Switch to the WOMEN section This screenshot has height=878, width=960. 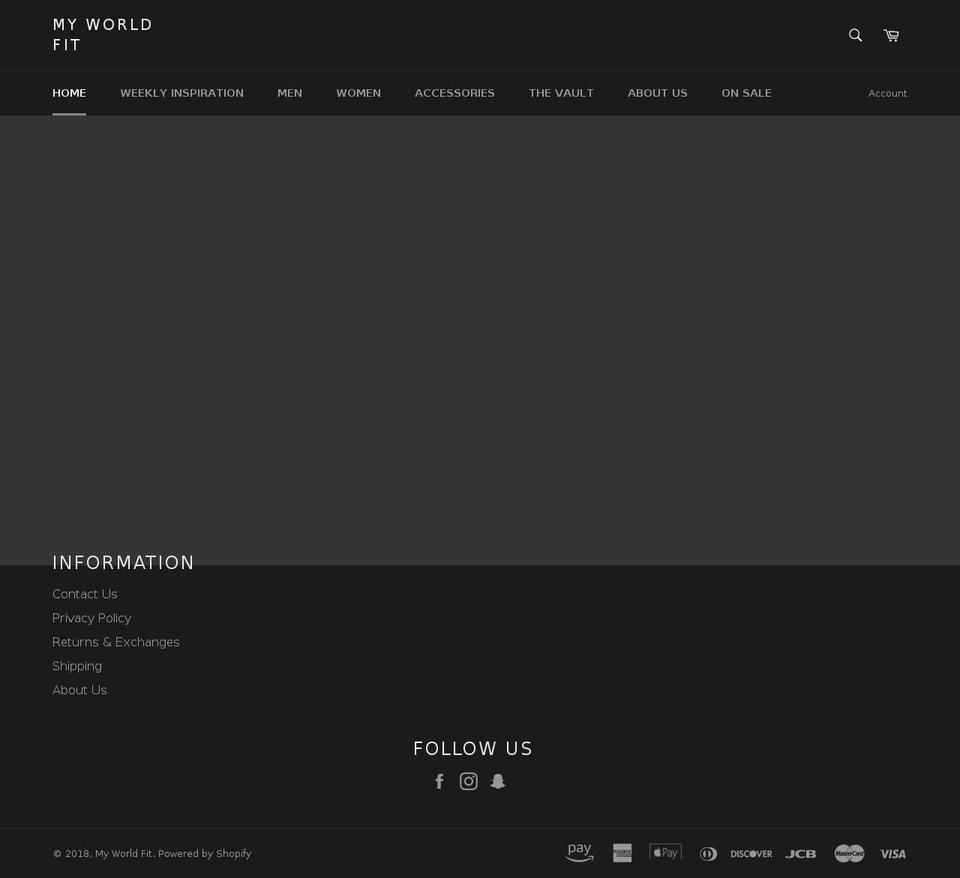pos(358,93)
